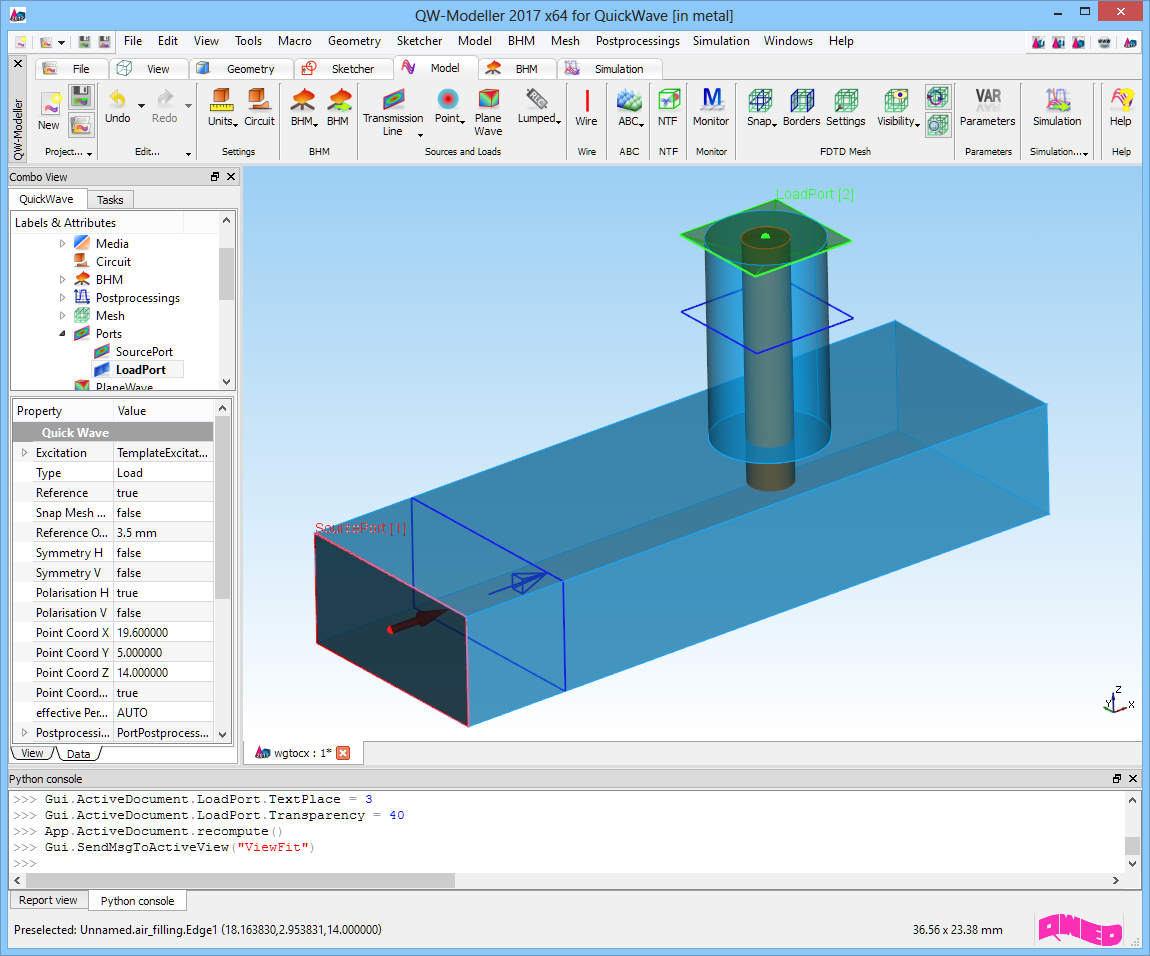This screenshot has width=1150, height=956.
Task: Click the Reference O... value 3.5 mm
Action: tap(164, 533)
